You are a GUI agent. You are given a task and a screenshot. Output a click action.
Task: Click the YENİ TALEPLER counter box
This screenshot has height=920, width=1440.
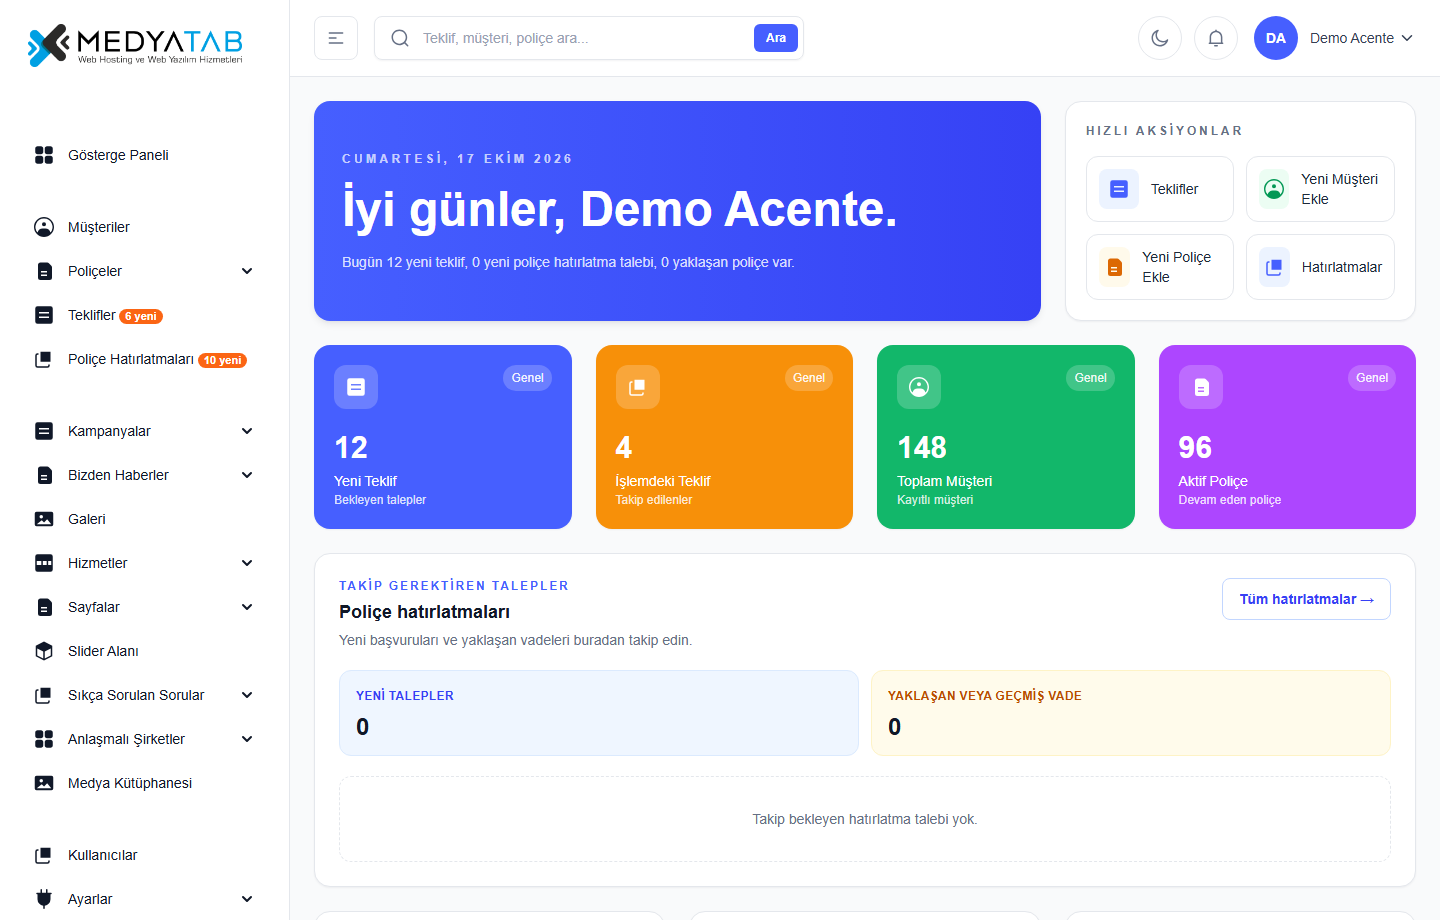[x=599, y=713]
